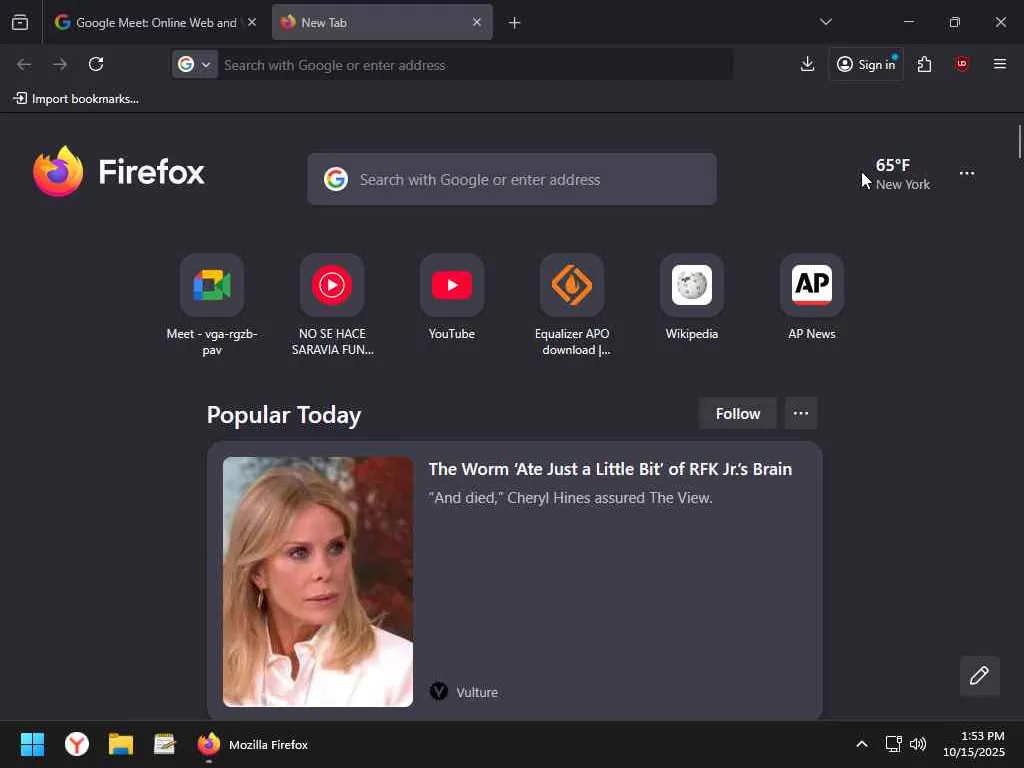The width and height of the screenshot is (1024, 768).
Task: Go back to previous page
Action: coord(24,64)
